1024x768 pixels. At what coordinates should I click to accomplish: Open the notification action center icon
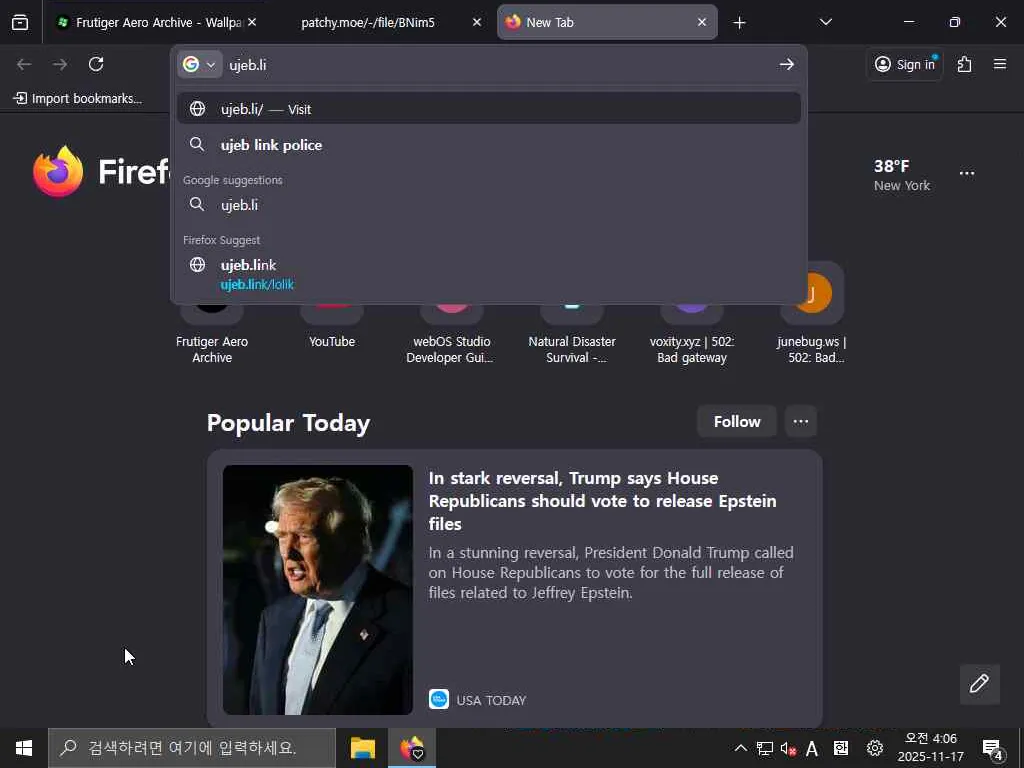point(992,748)
